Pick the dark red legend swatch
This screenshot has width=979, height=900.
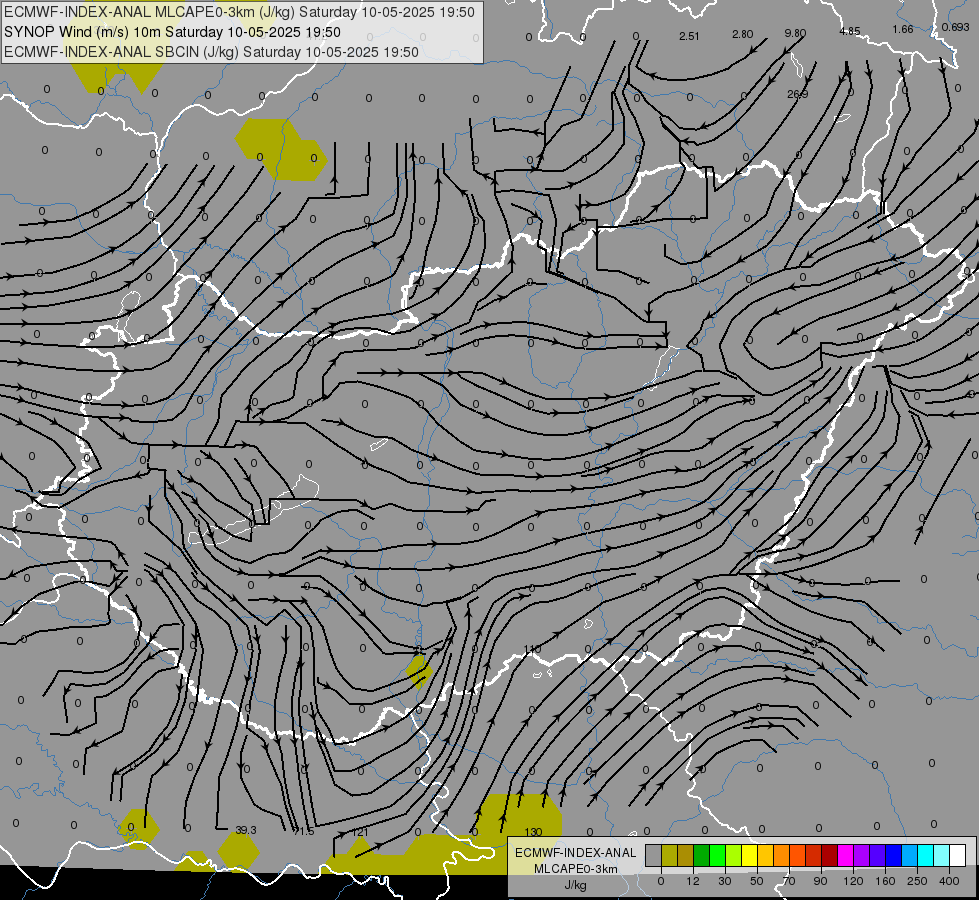pyautogui.click(x=830, y=855)
